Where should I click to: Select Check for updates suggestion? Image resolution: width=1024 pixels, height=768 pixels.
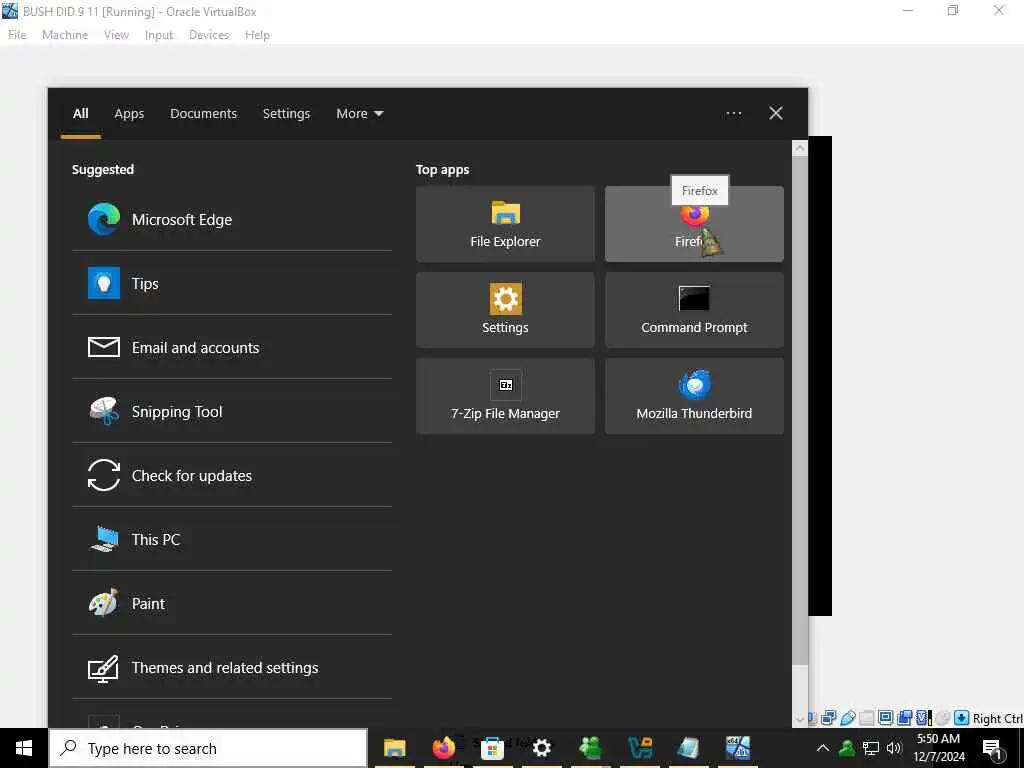(232, 475)
